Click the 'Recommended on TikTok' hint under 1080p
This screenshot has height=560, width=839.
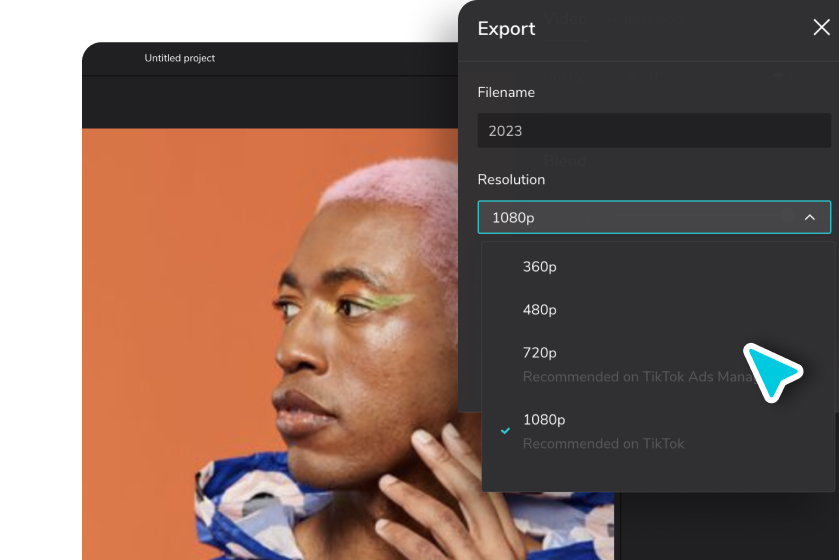coord(603,444)
